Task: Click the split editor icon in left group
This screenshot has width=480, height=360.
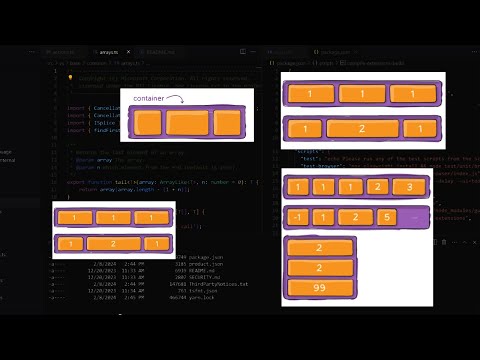Action: pyautogui.click(x=243, y=52)
